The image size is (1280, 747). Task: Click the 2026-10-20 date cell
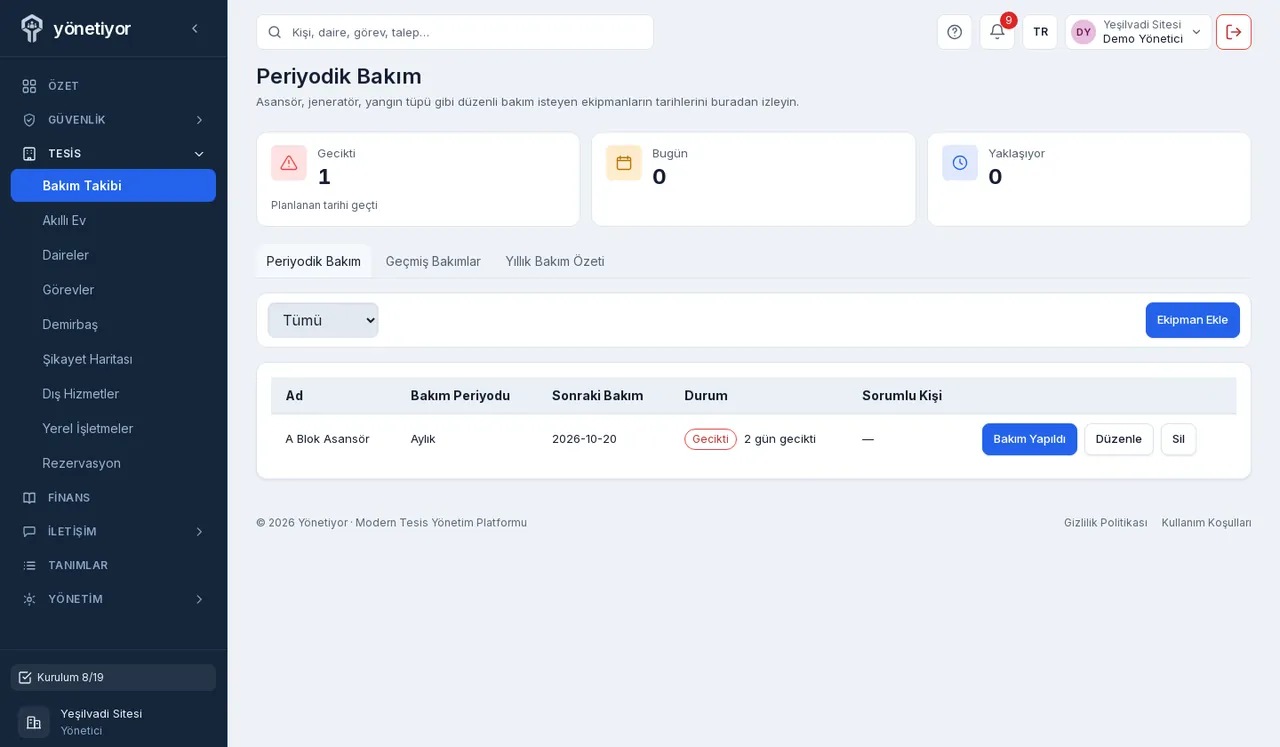[x=584, y=439]
